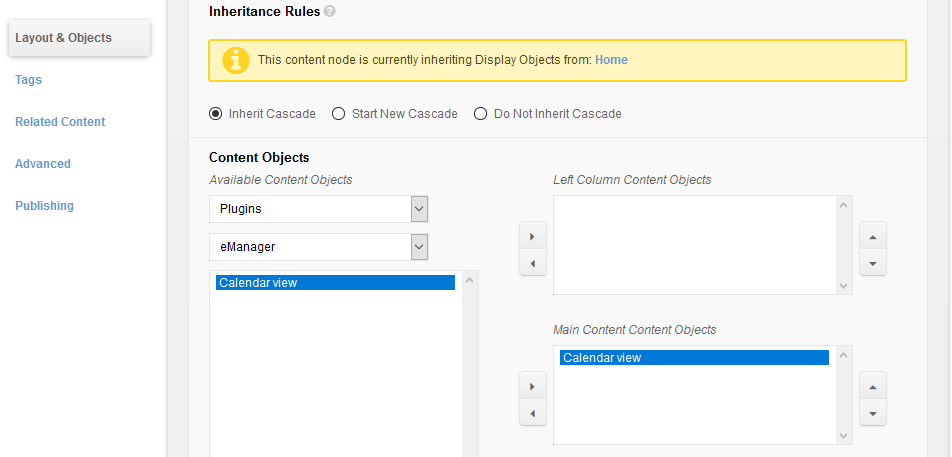Go to the Related Content tab
The height and width of the screenshot is (457, 952).
point(60,121)
